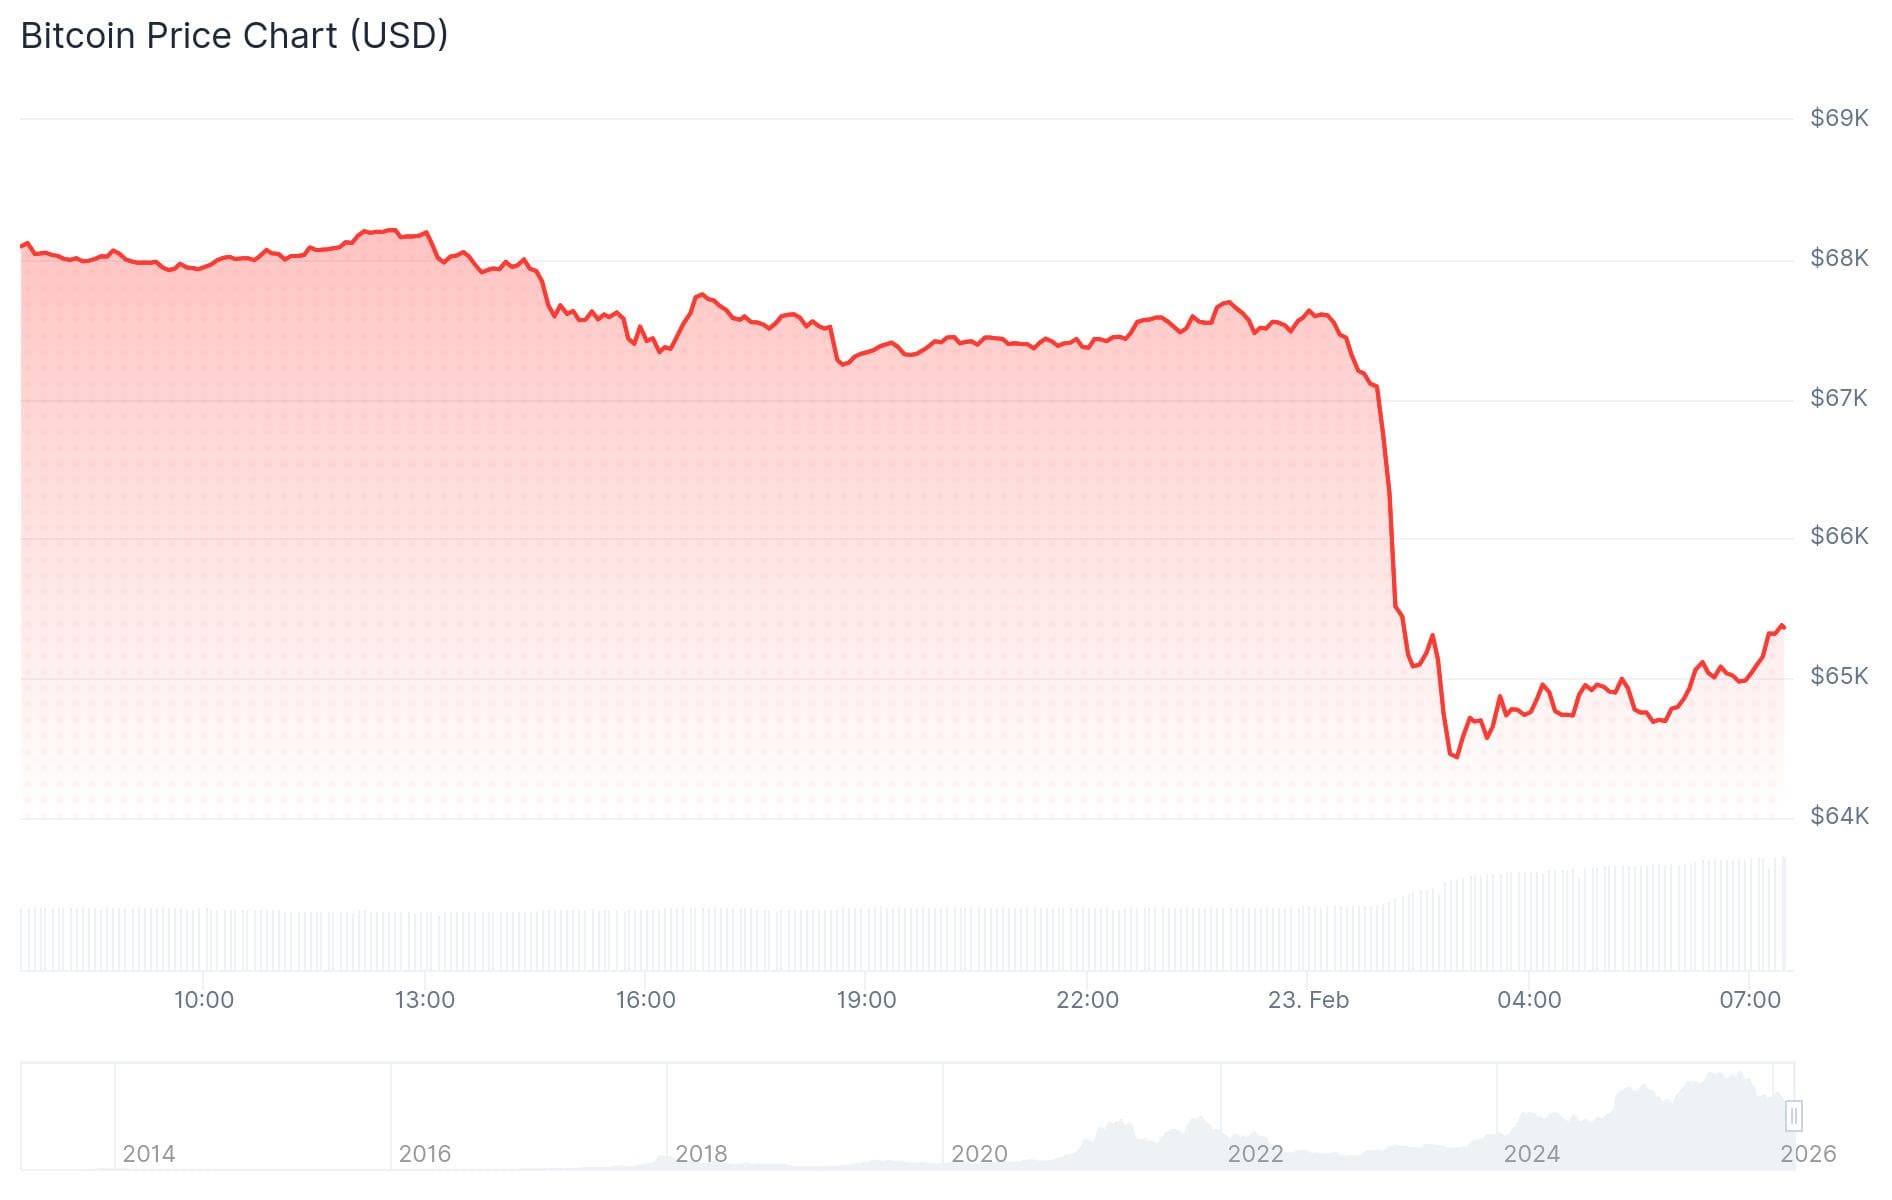Click the 2014 label in the navigator
The image size is (1892, 1200).
pos(149,1154)
